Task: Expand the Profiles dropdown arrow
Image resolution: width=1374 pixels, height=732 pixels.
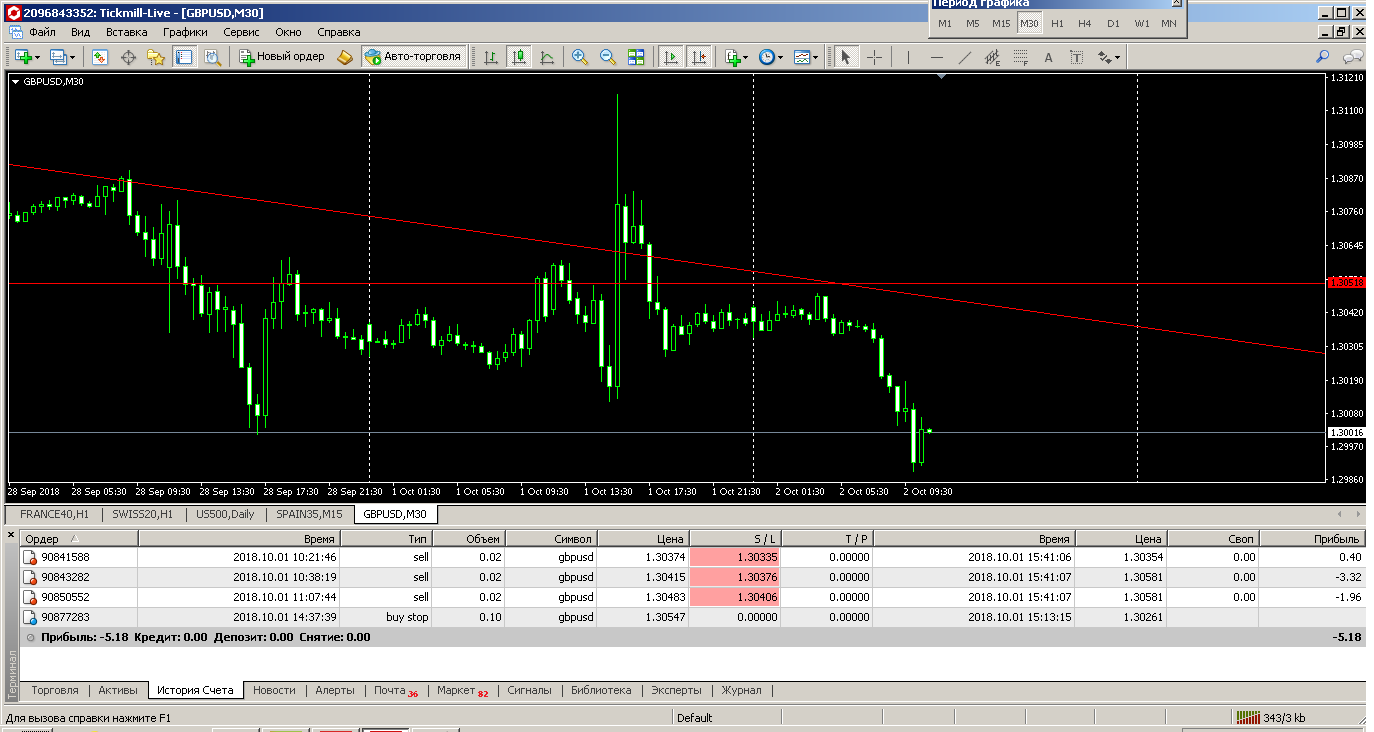Action: coord(73,58)
